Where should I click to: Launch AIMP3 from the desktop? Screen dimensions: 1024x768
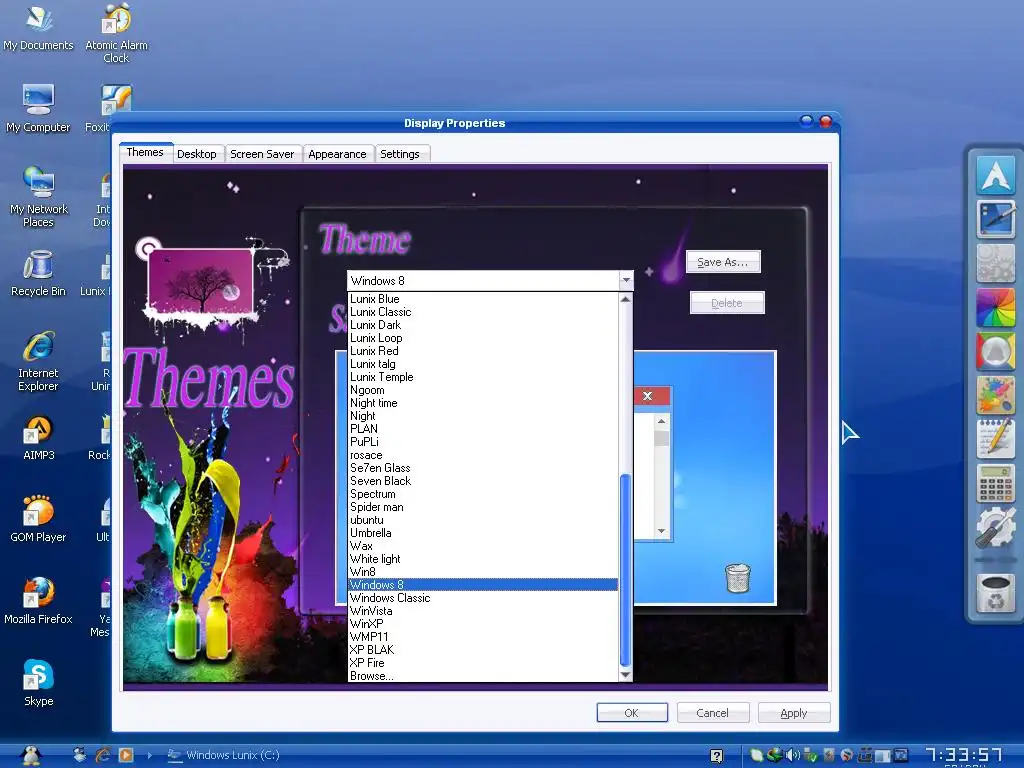tap(38, 438)
